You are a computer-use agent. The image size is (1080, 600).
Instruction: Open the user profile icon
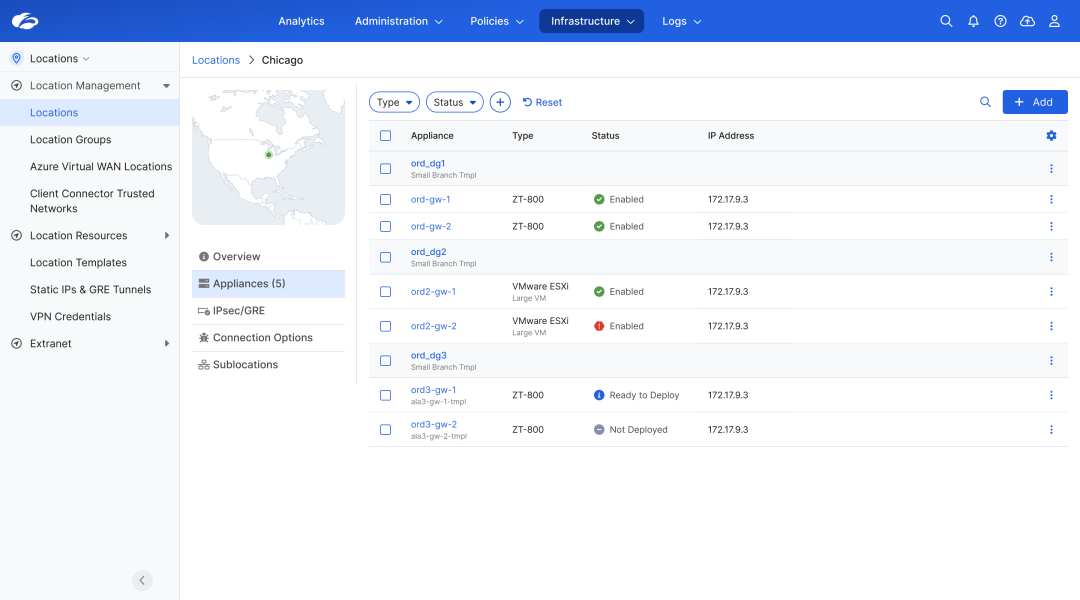[1054, 21]
